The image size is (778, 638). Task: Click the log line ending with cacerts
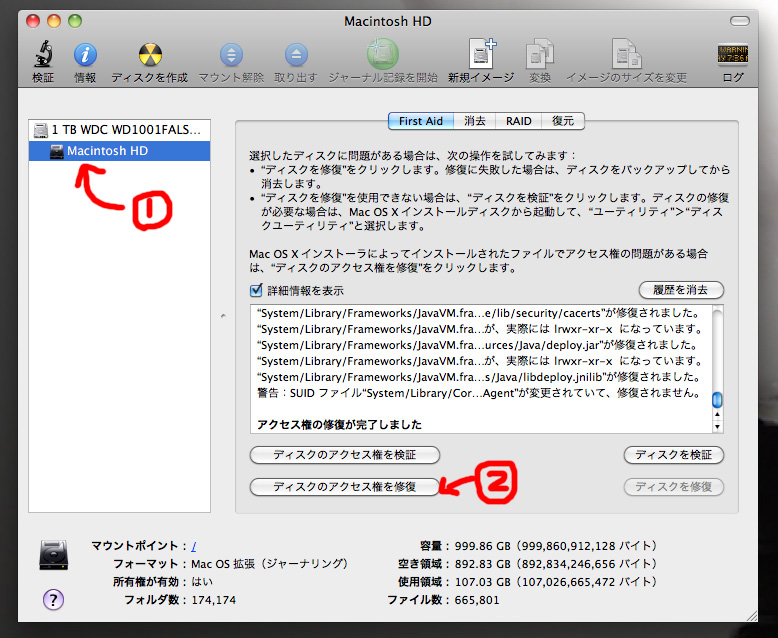478,313
